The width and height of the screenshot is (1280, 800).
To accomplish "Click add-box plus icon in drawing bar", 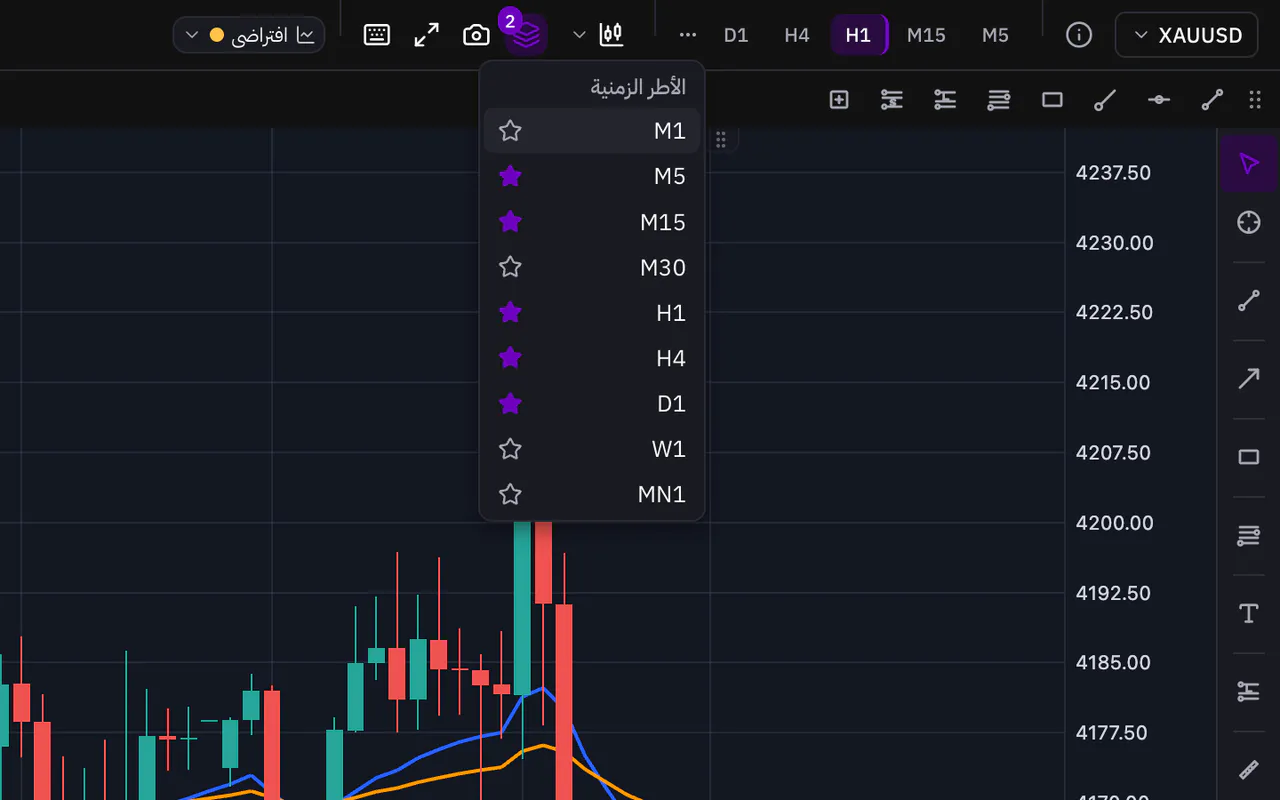I will click(839, 99).
